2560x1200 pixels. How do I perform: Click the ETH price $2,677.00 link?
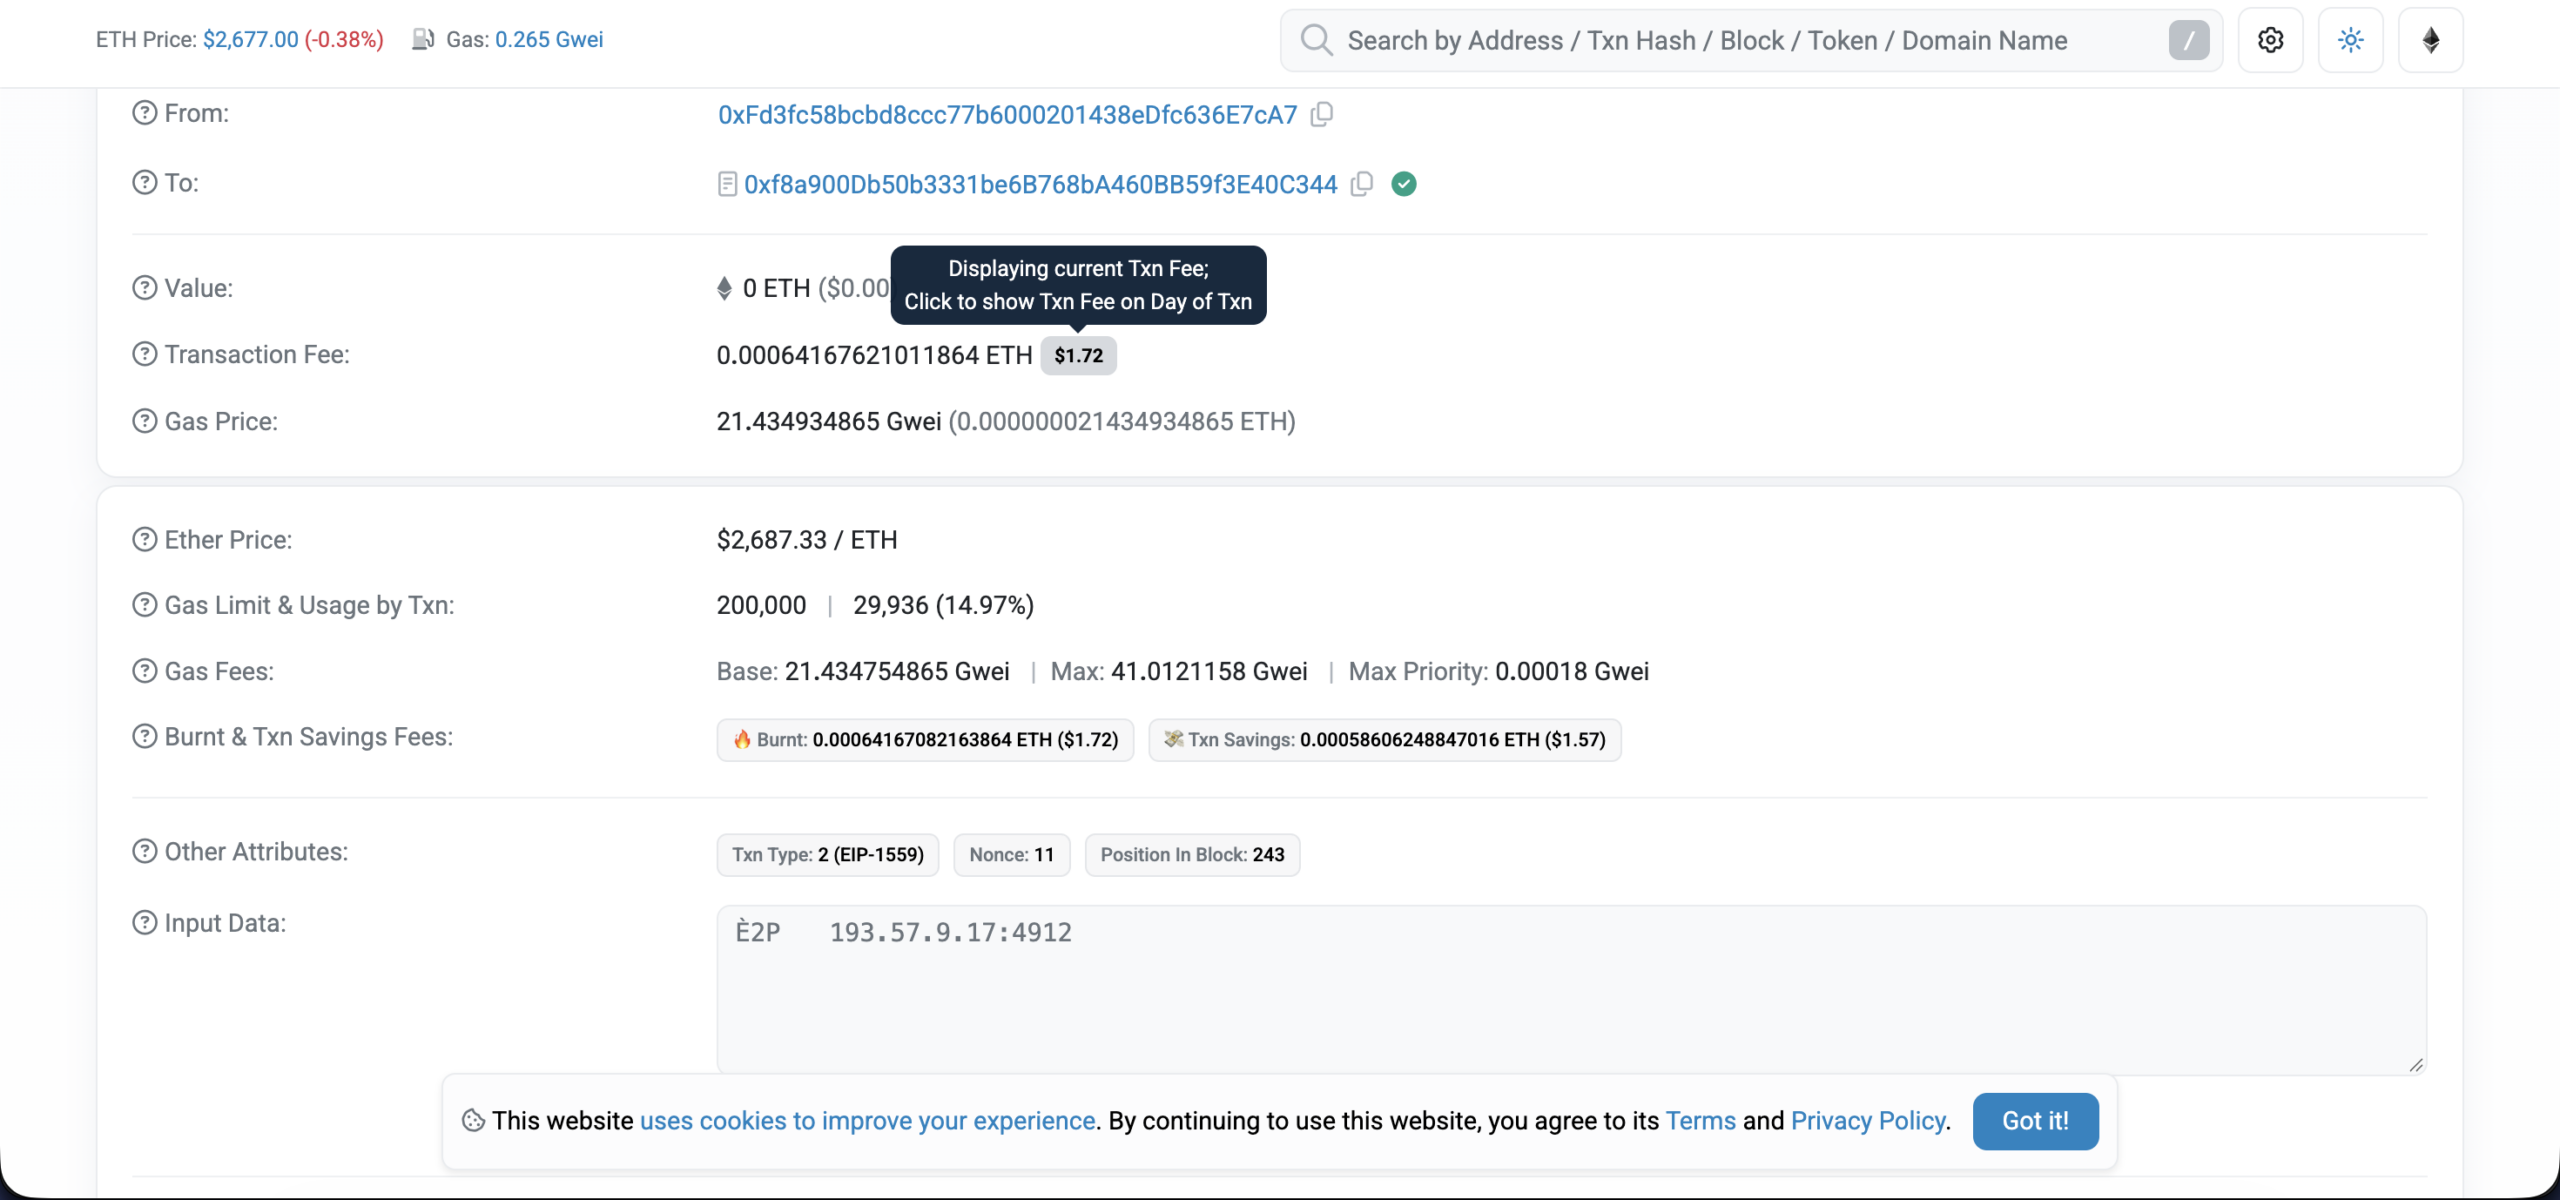250,40
